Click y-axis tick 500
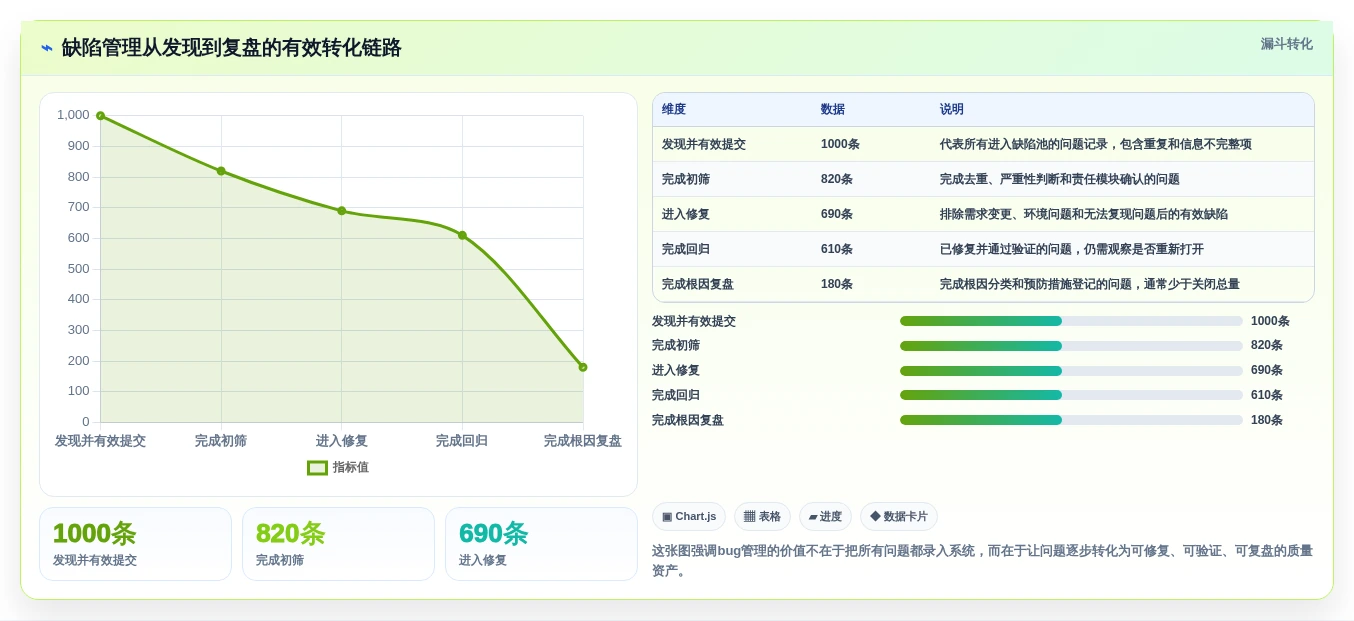 (78, 269)
